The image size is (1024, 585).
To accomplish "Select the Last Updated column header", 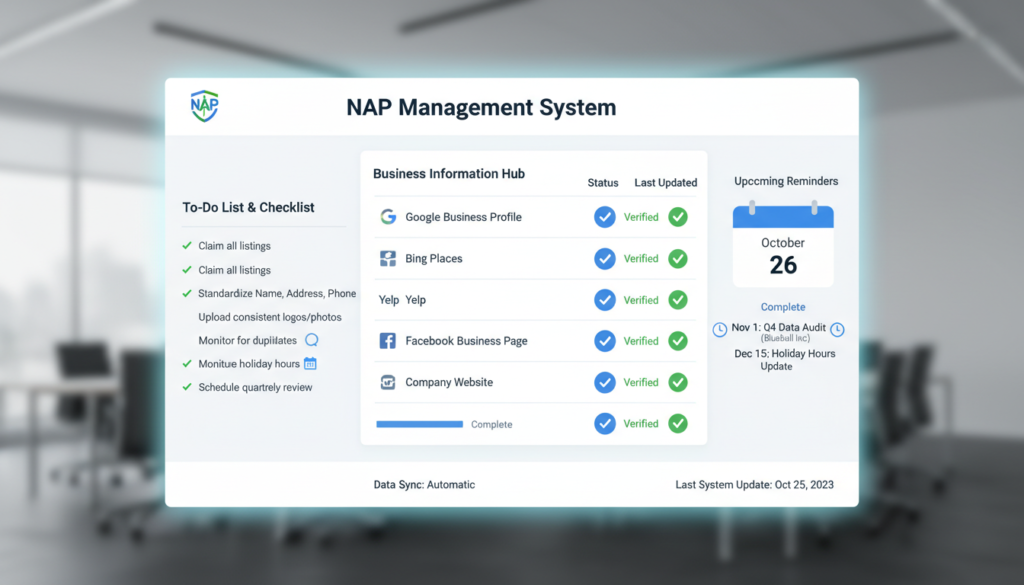I will point(665,183).
